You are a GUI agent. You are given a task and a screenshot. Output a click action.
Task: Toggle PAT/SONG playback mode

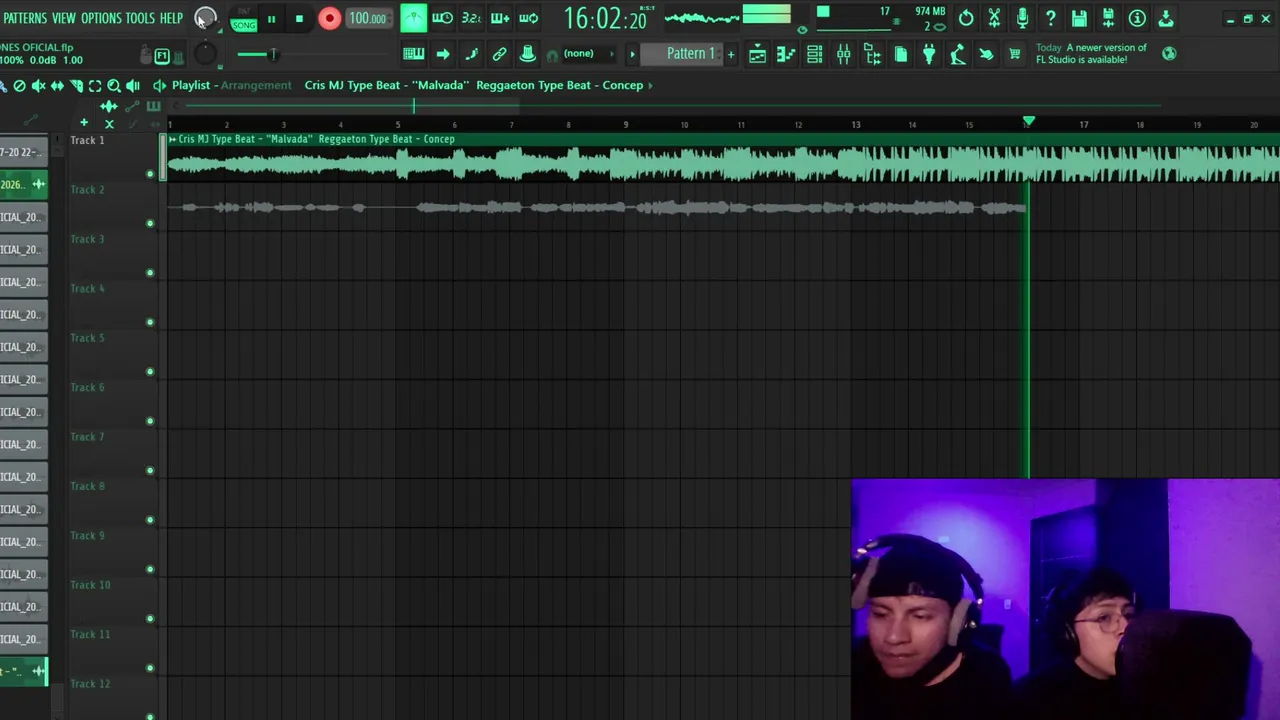tap(243, 19)
